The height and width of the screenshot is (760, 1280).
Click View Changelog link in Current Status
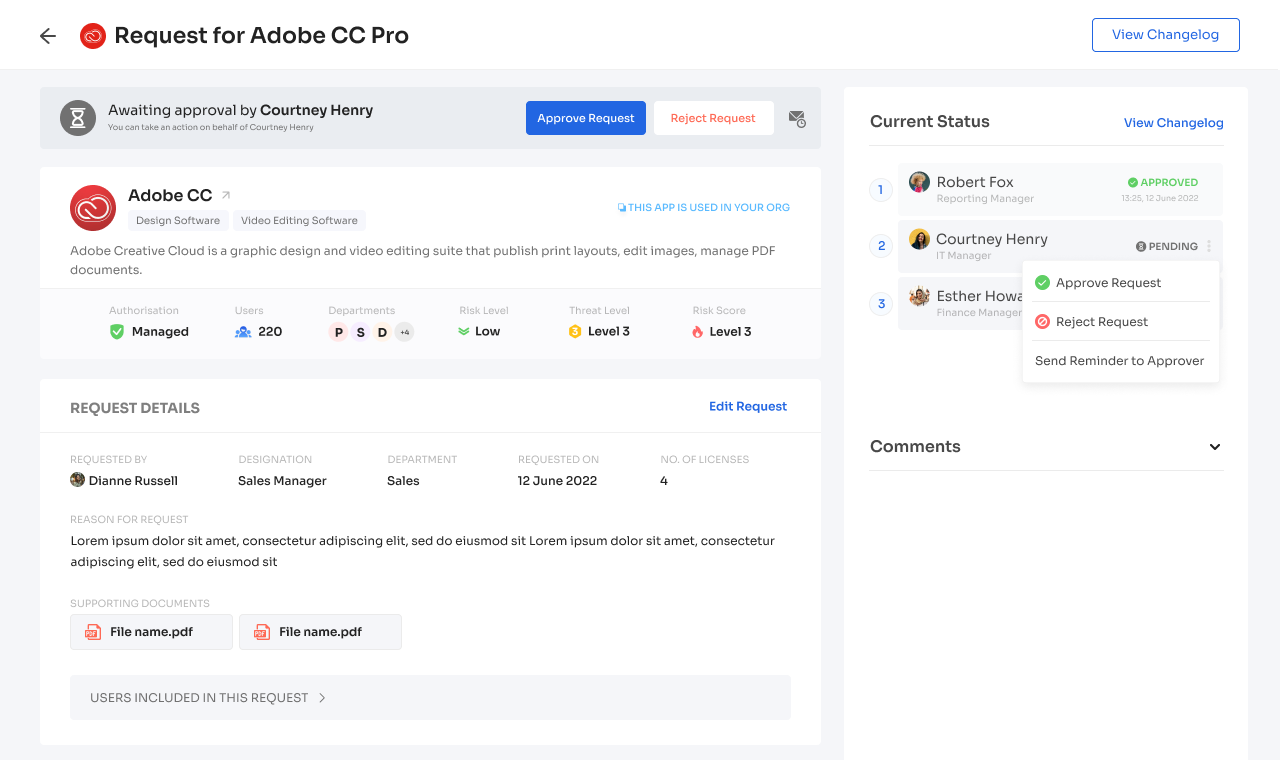[1174, 123]
